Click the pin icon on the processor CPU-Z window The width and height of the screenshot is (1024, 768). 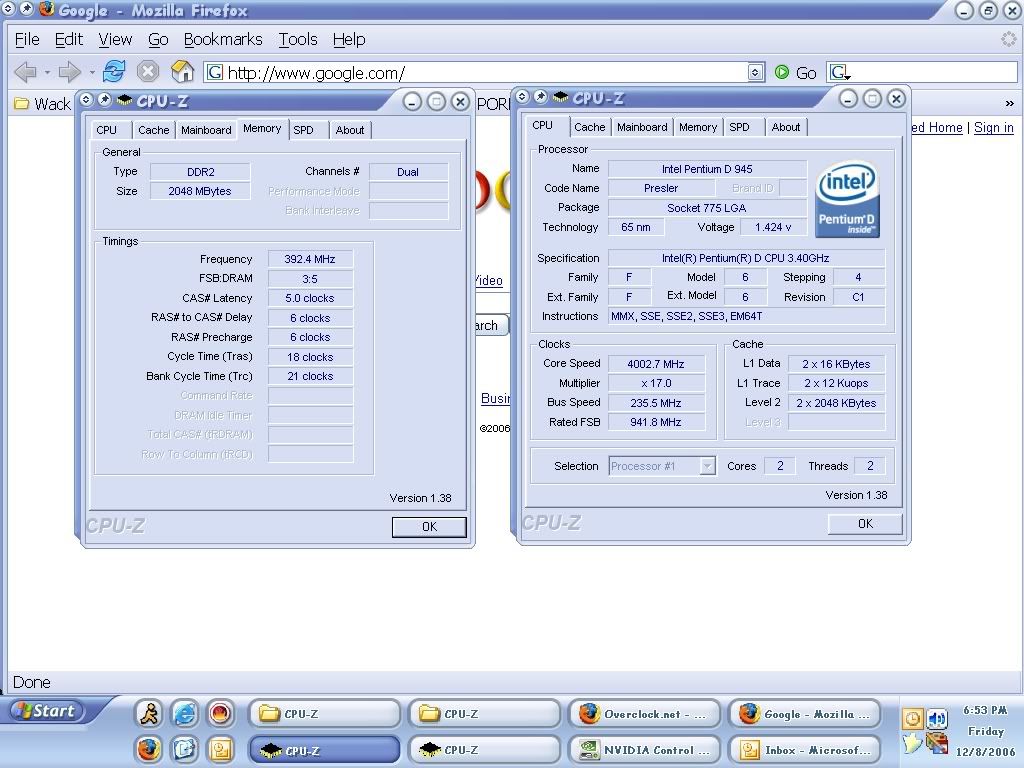coord(541,97)
